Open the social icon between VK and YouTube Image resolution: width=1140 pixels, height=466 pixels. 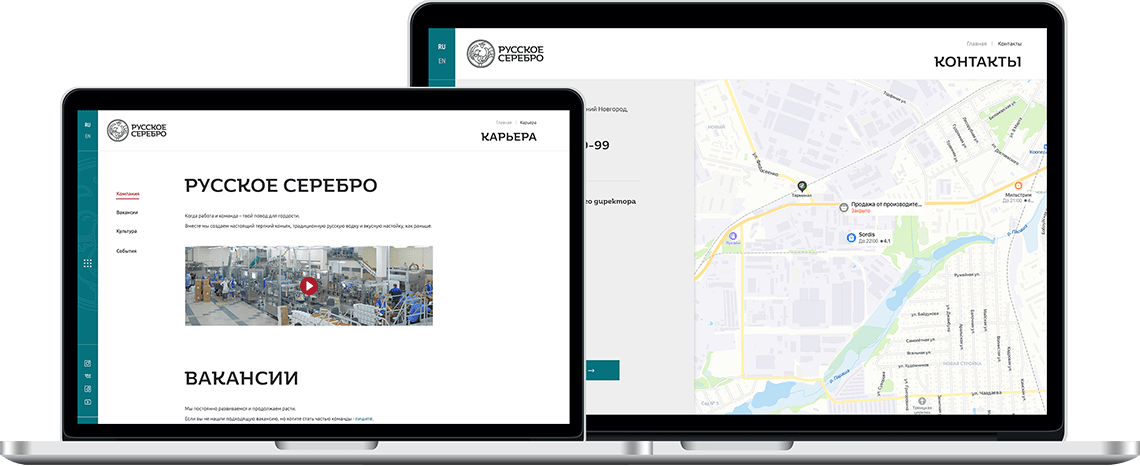point(87,389)
